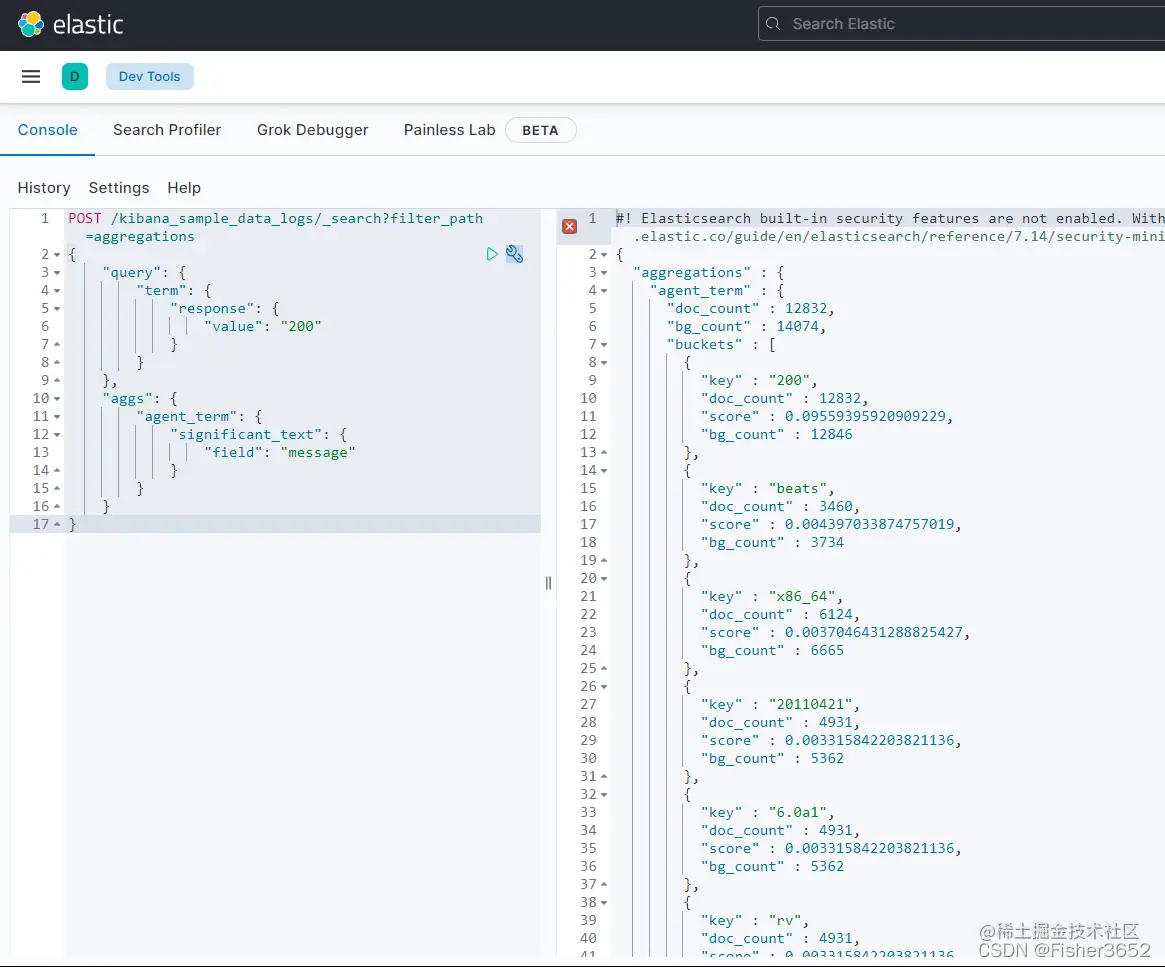The width and height of the screenshot is (1165, 967).
Task: Open console Settings
Action: pos(119,188)
